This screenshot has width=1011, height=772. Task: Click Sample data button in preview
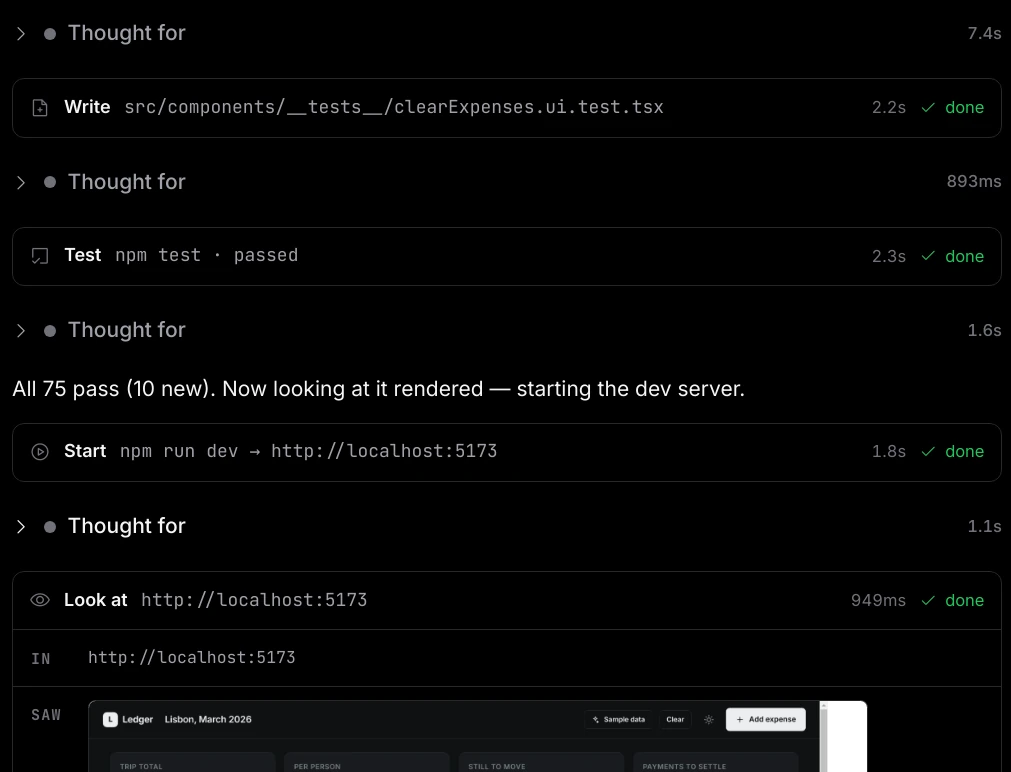coord(619,719)
